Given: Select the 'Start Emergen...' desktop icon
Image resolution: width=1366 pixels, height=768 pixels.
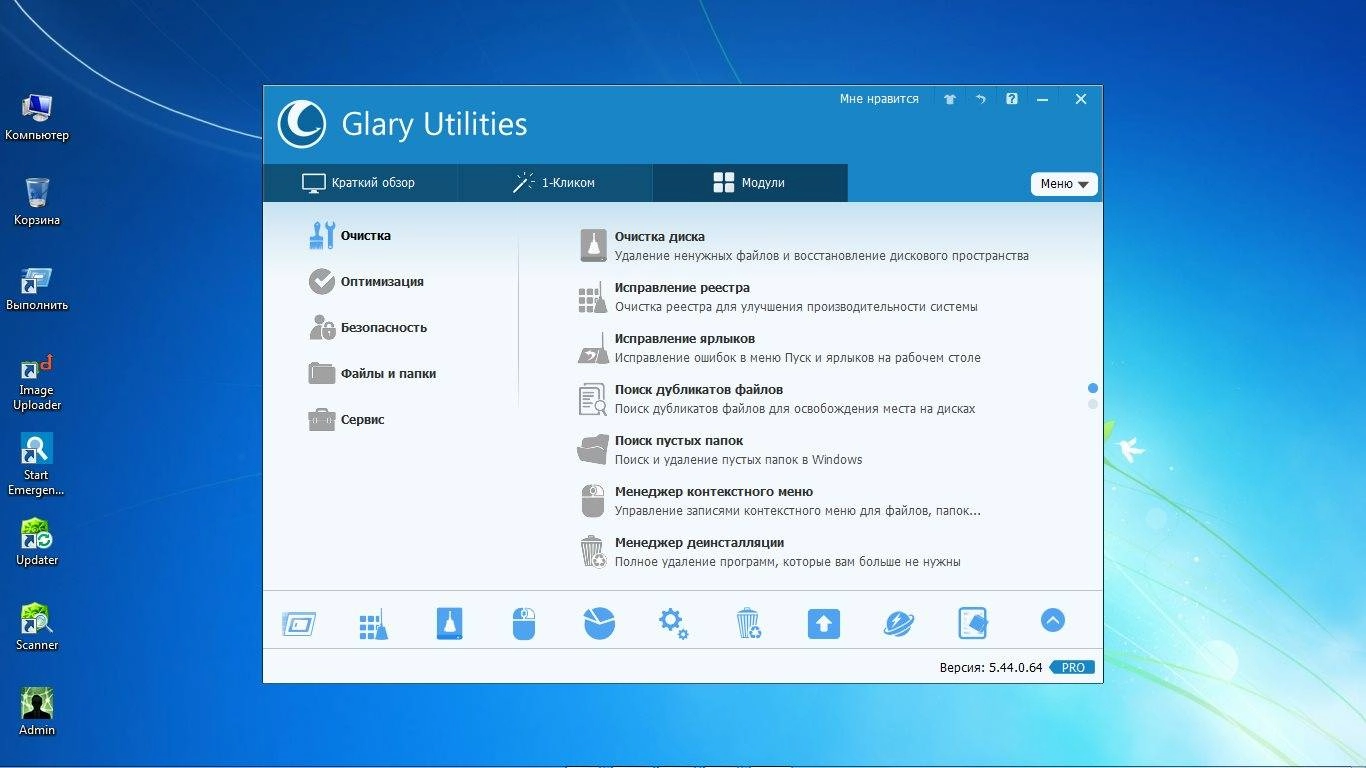Looking at the screenshot, I should click(x=37, y=465).
